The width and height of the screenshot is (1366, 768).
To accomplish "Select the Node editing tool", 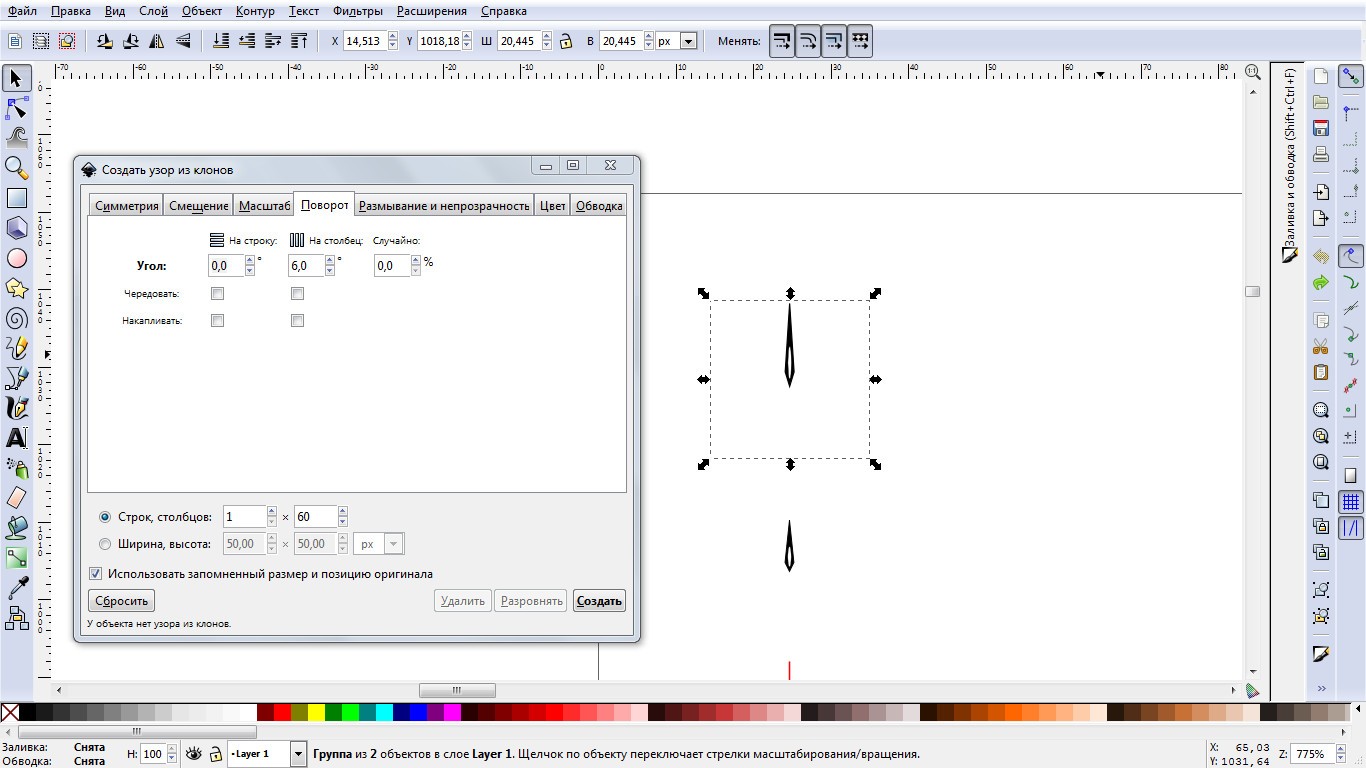I will pos(16,108).
